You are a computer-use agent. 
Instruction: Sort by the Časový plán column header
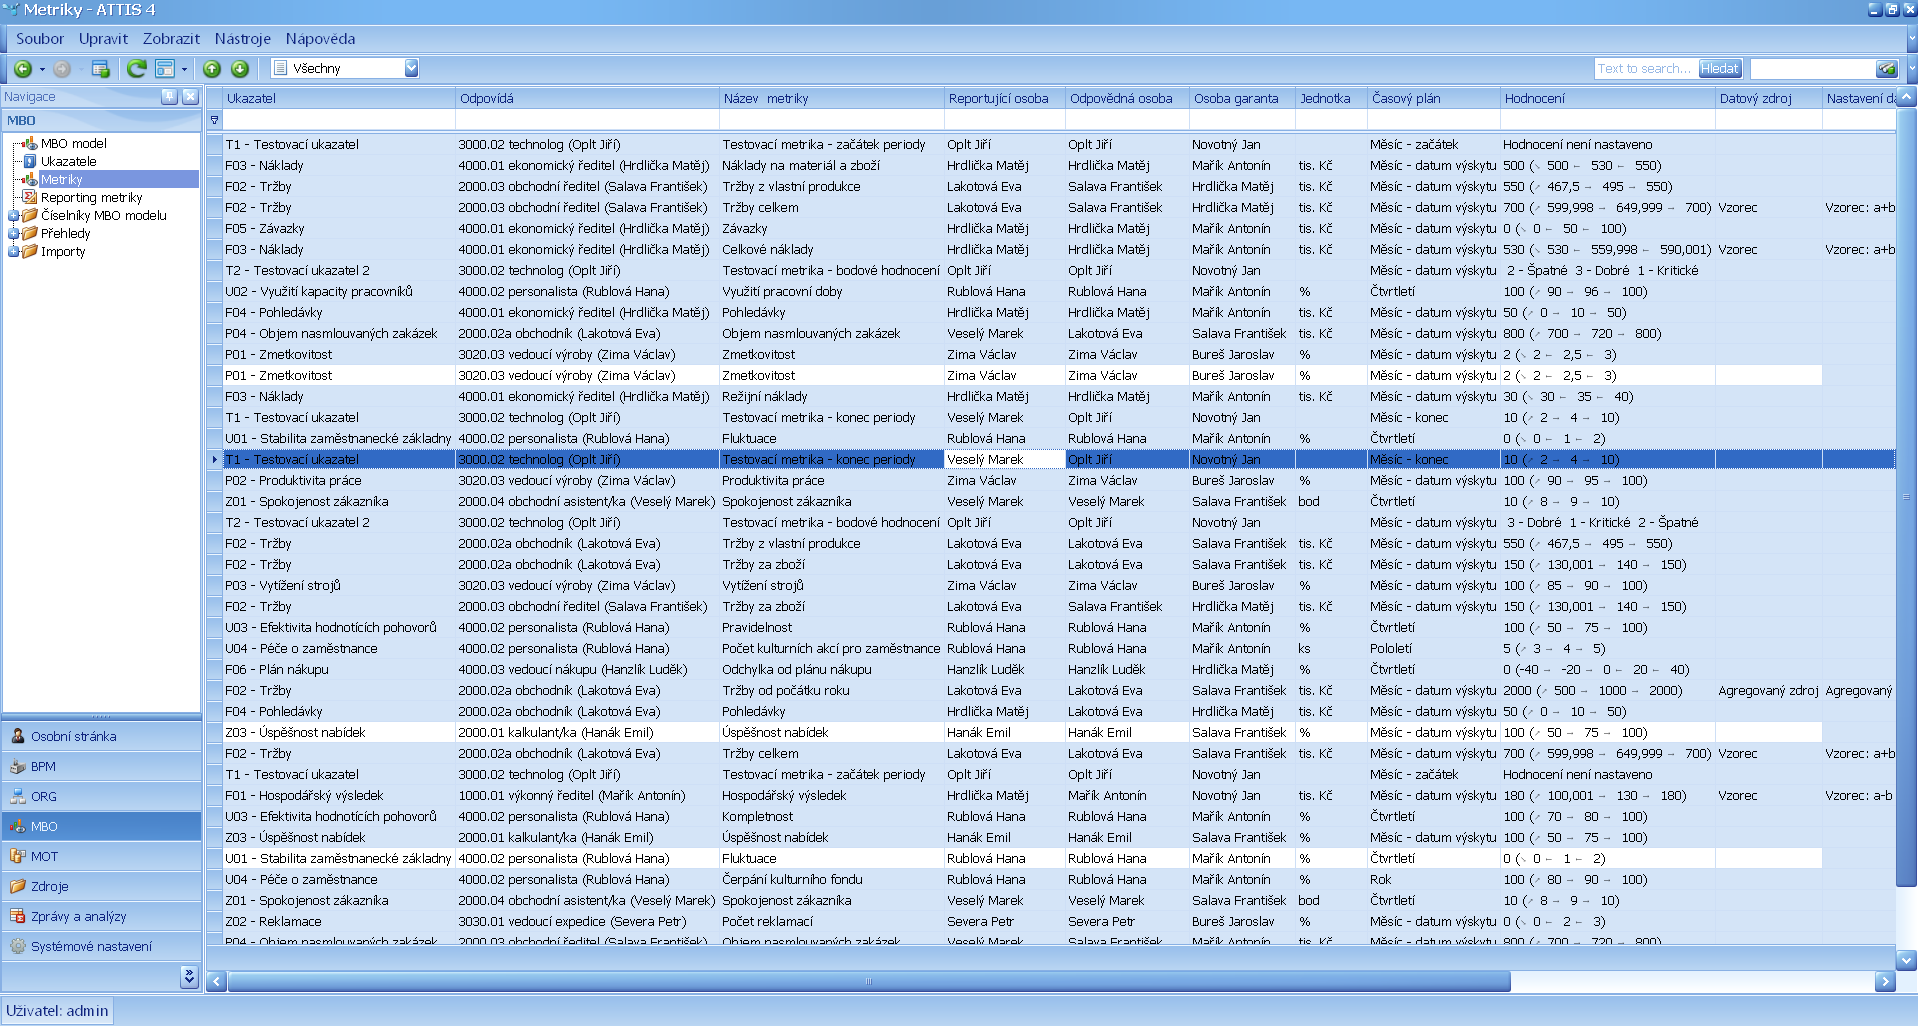click(x=1434, y=98)
